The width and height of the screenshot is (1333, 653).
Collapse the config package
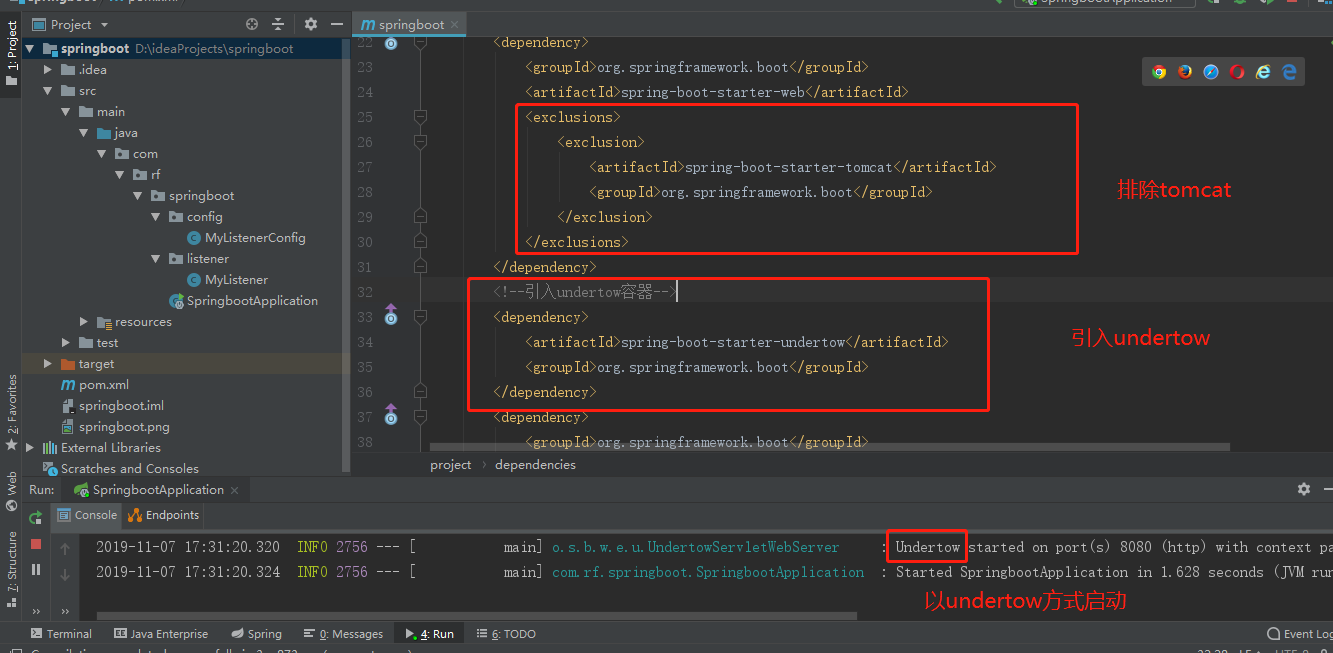coord(156,216)
